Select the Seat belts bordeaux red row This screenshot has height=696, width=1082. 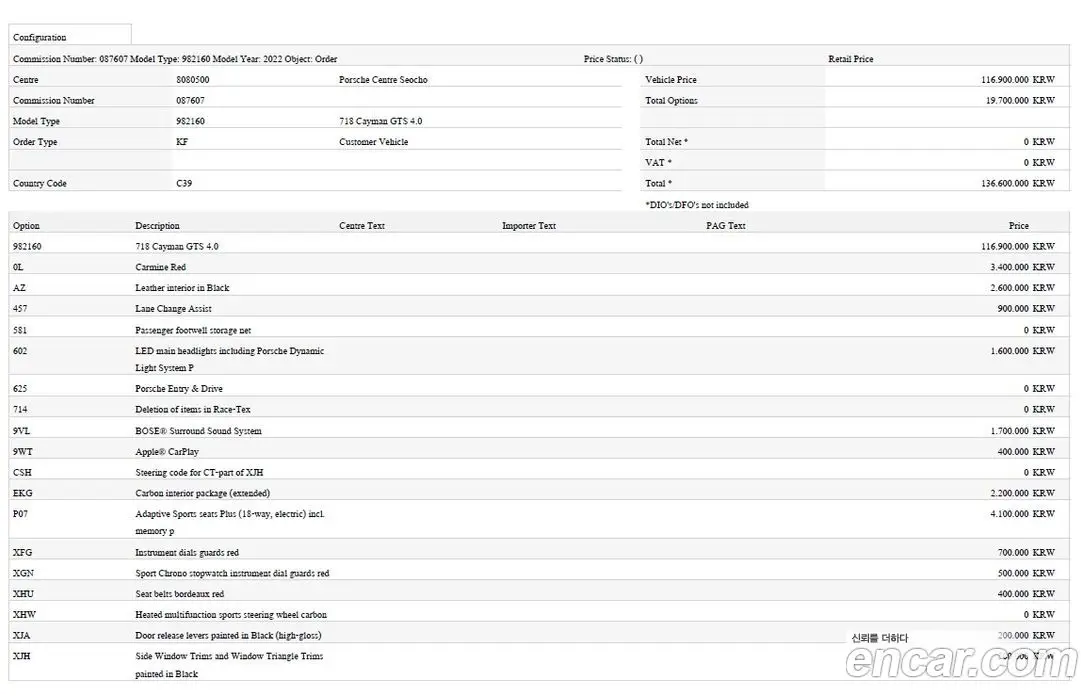pos(539,593)
